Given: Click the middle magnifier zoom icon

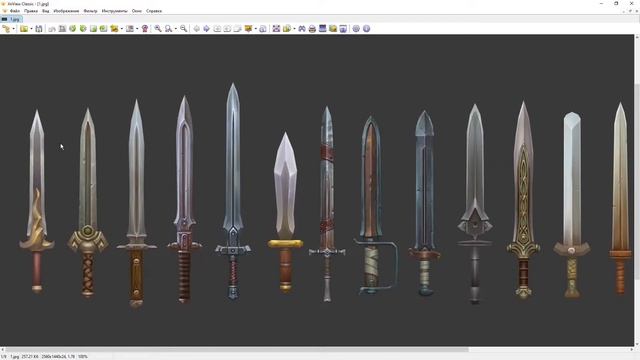Looking at the screenshot, I should (x=168, y=29).
